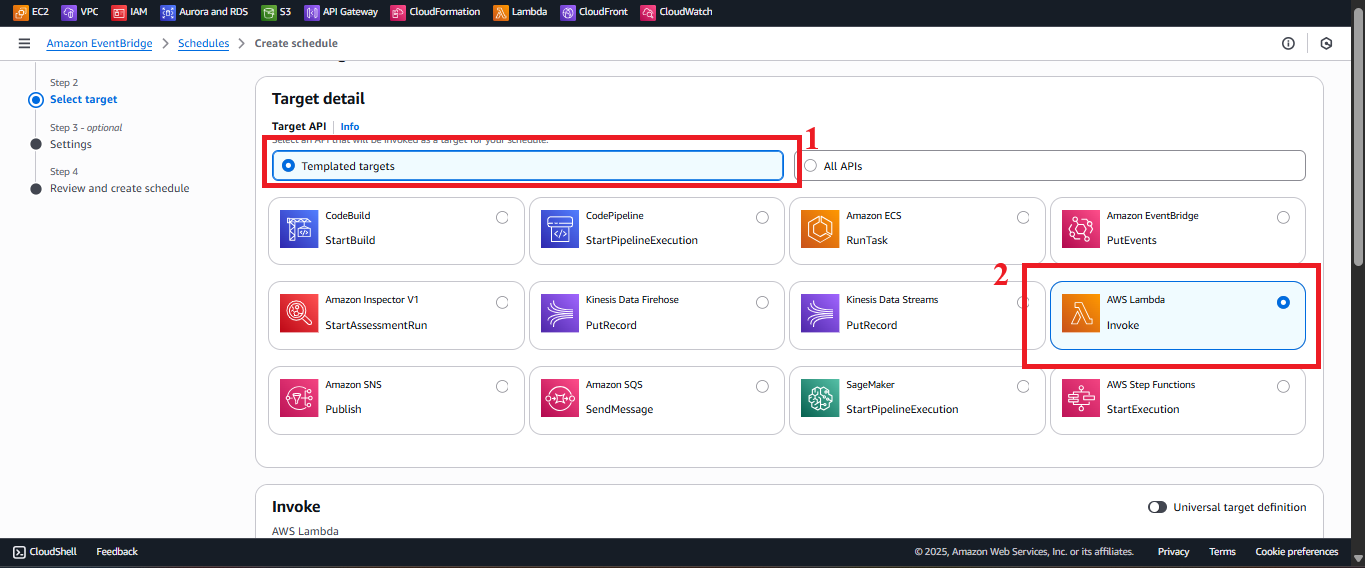Open the info panel icon at top right

(x=1288, y=43)
